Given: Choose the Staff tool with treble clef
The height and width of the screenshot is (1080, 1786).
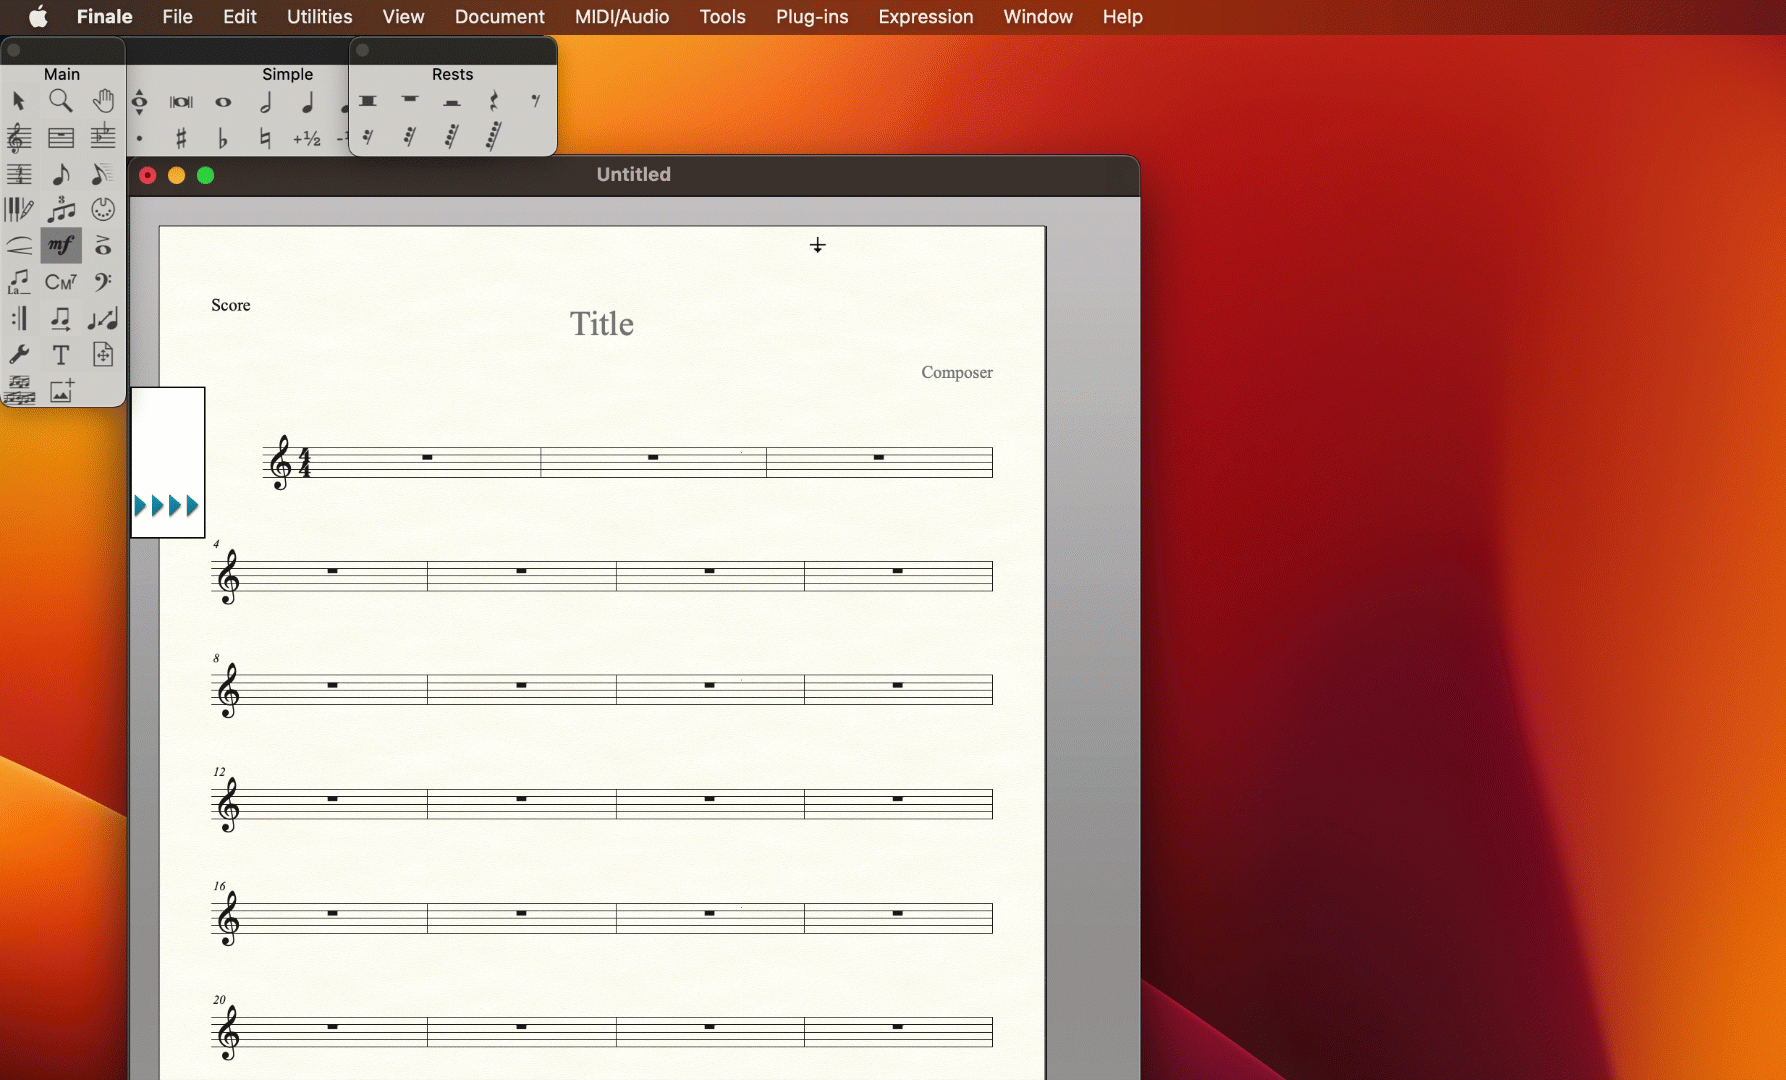Looking at the screenshot, I should [19, 137].
